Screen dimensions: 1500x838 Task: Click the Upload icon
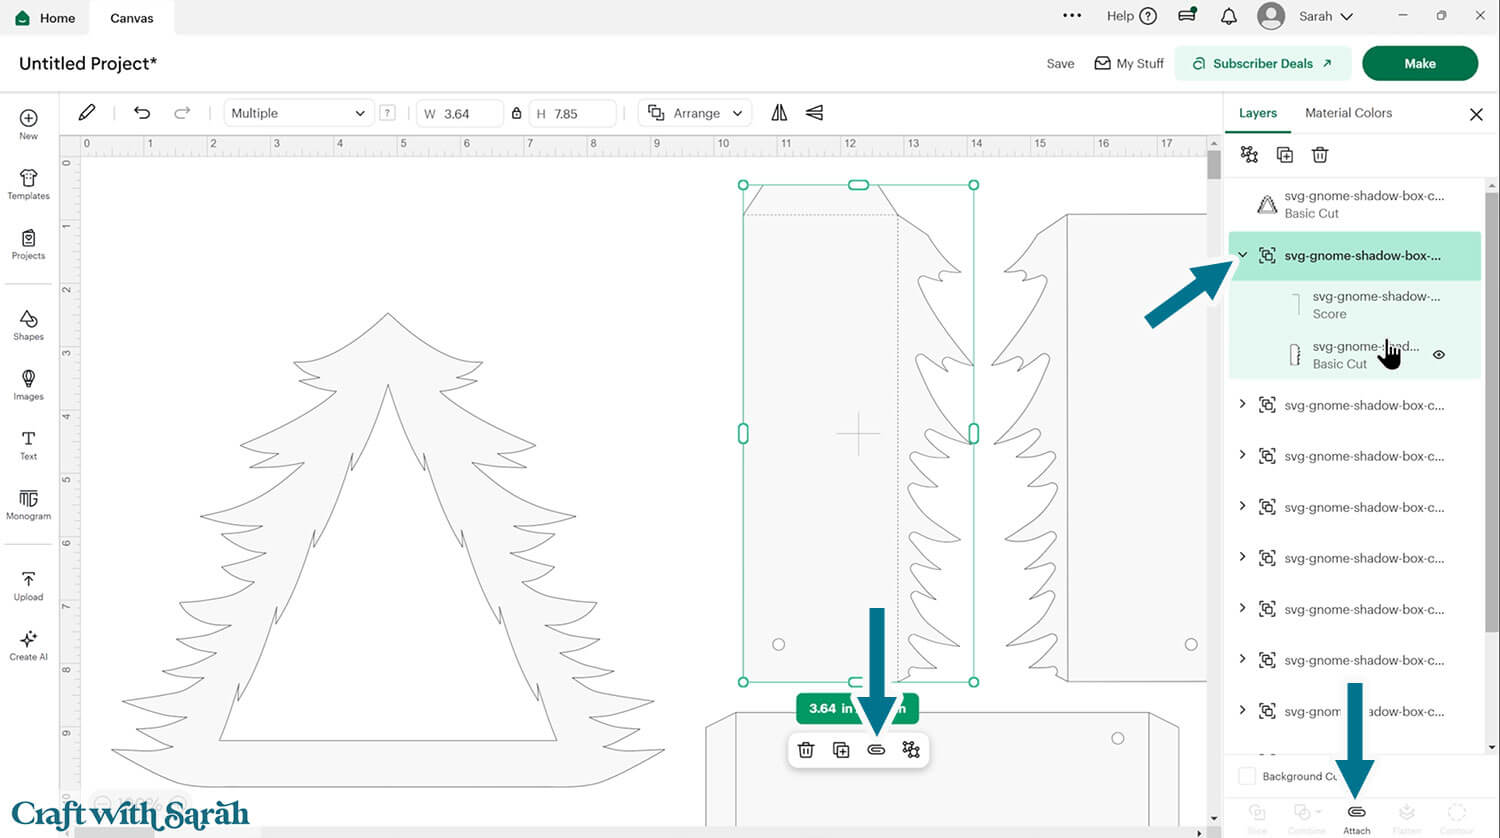[28, 585]
